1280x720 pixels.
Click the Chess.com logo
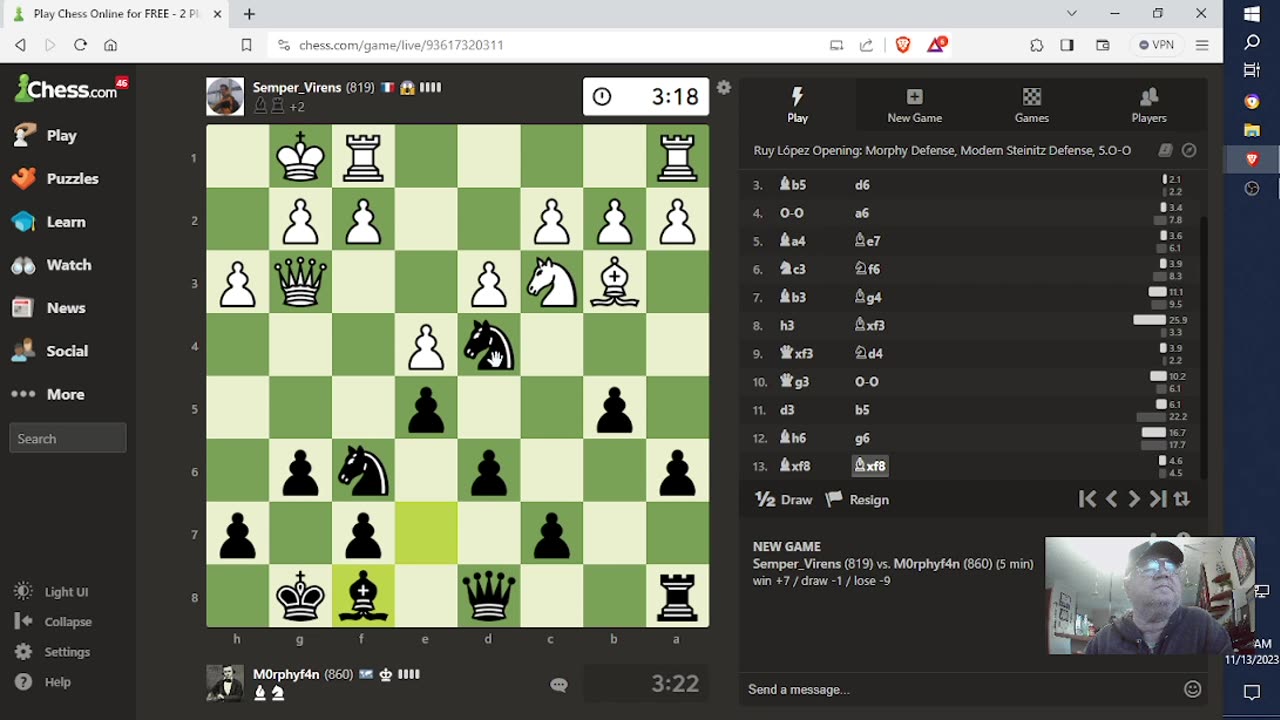point(66,90)
